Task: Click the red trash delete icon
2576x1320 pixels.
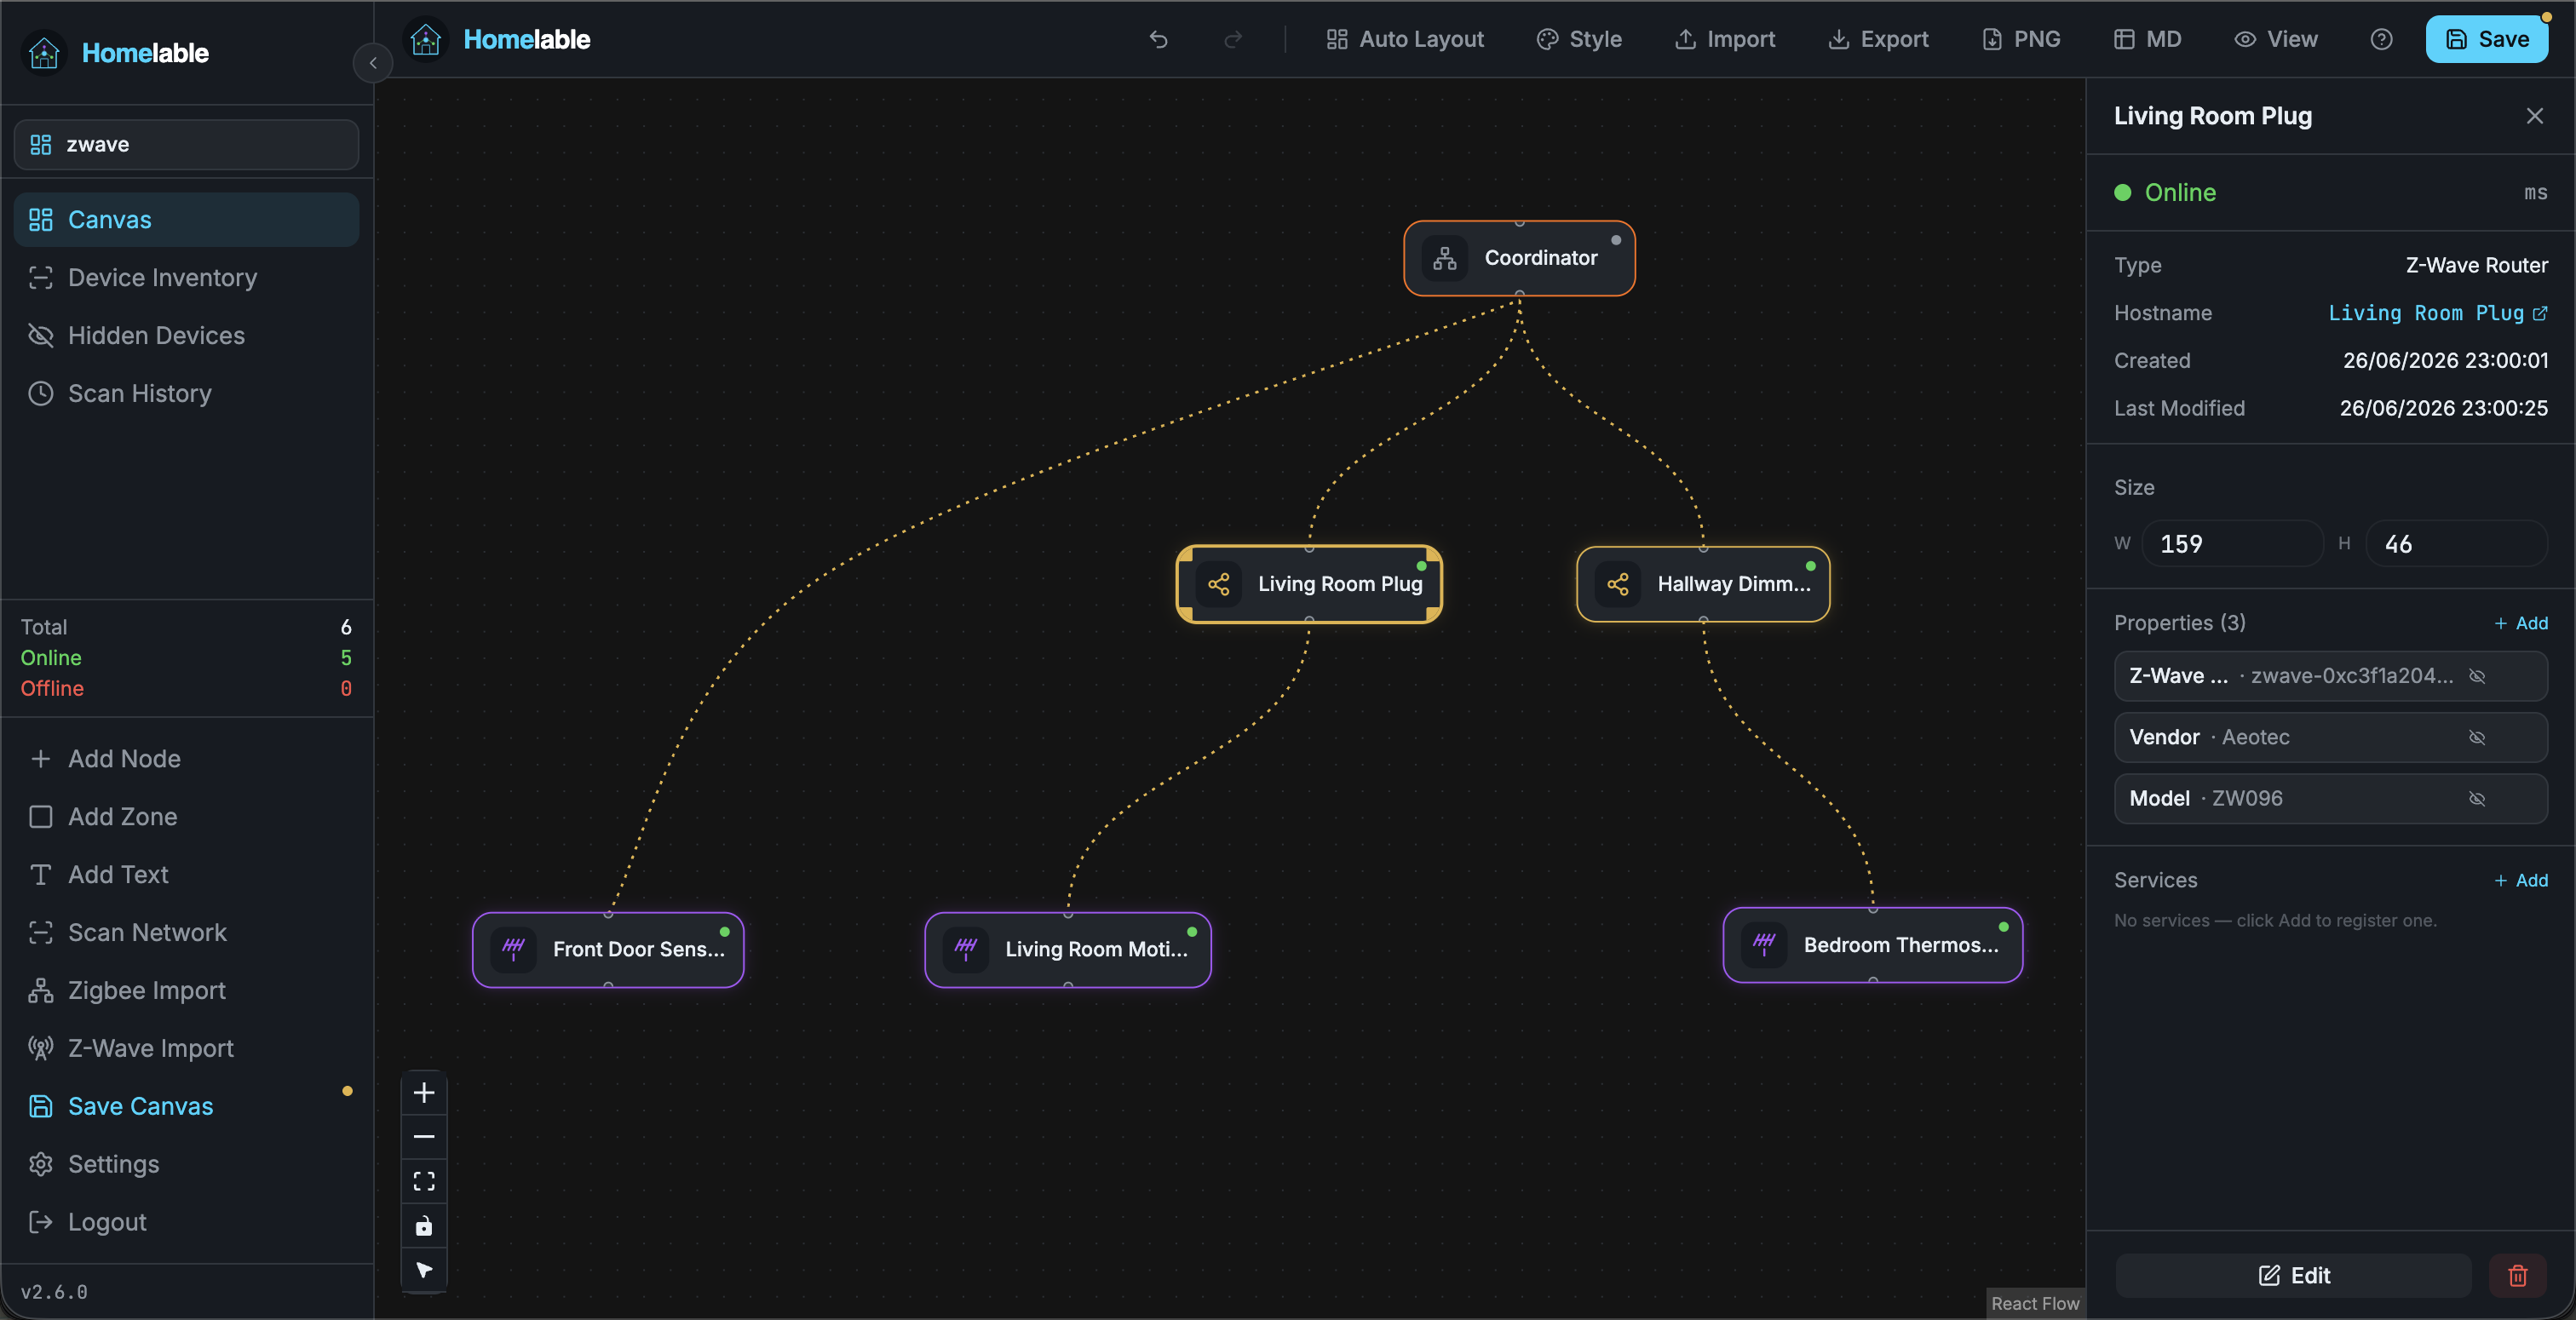Action: 2518,1275
